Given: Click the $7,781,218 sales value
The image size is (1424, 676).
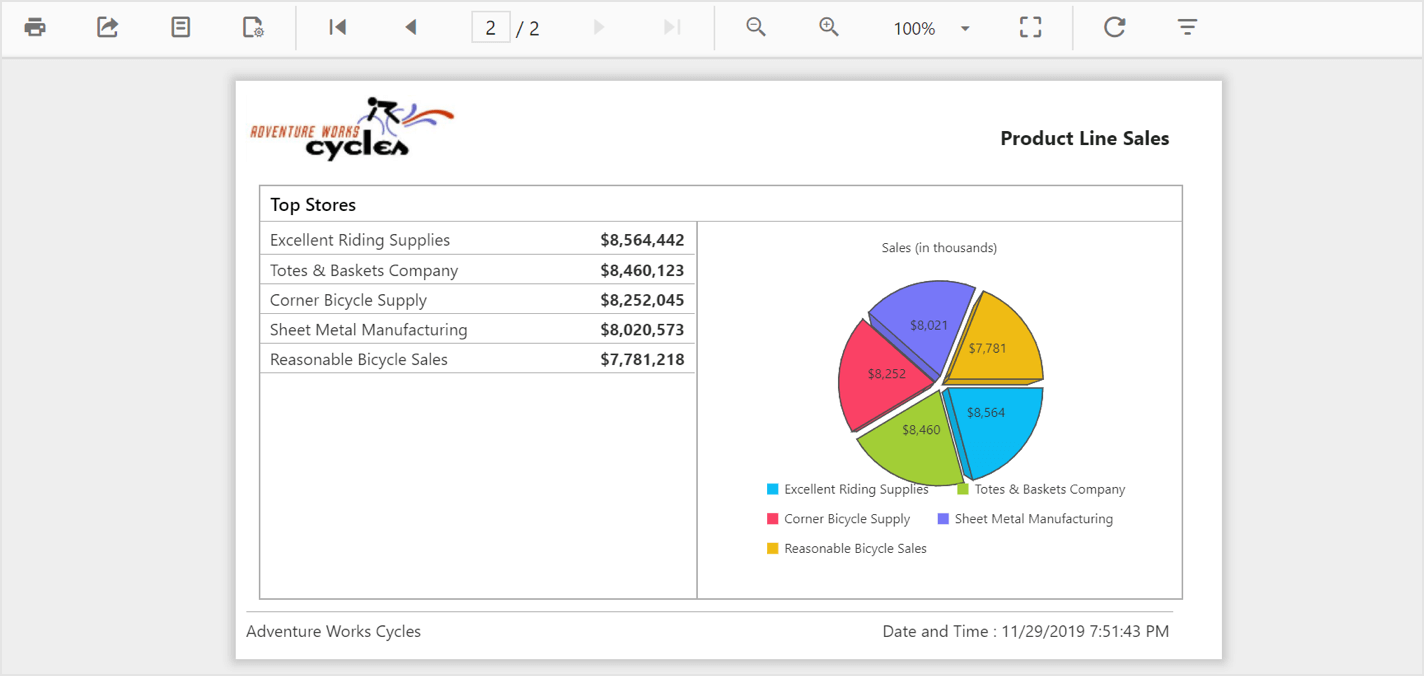Looking at the screenshot, I should coord(642,359).
